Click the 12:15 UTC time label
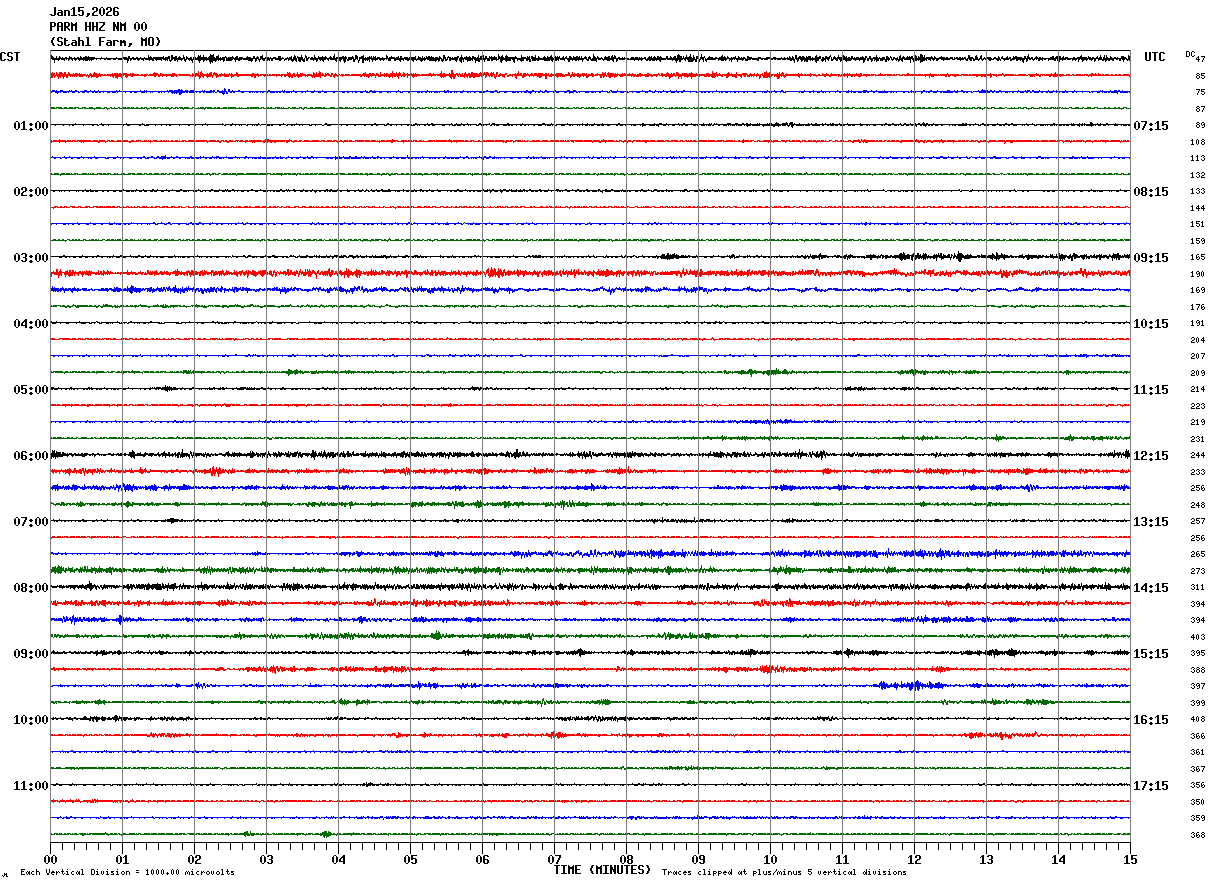This screenshot has height=886, width=1210. click(1151, 456)
